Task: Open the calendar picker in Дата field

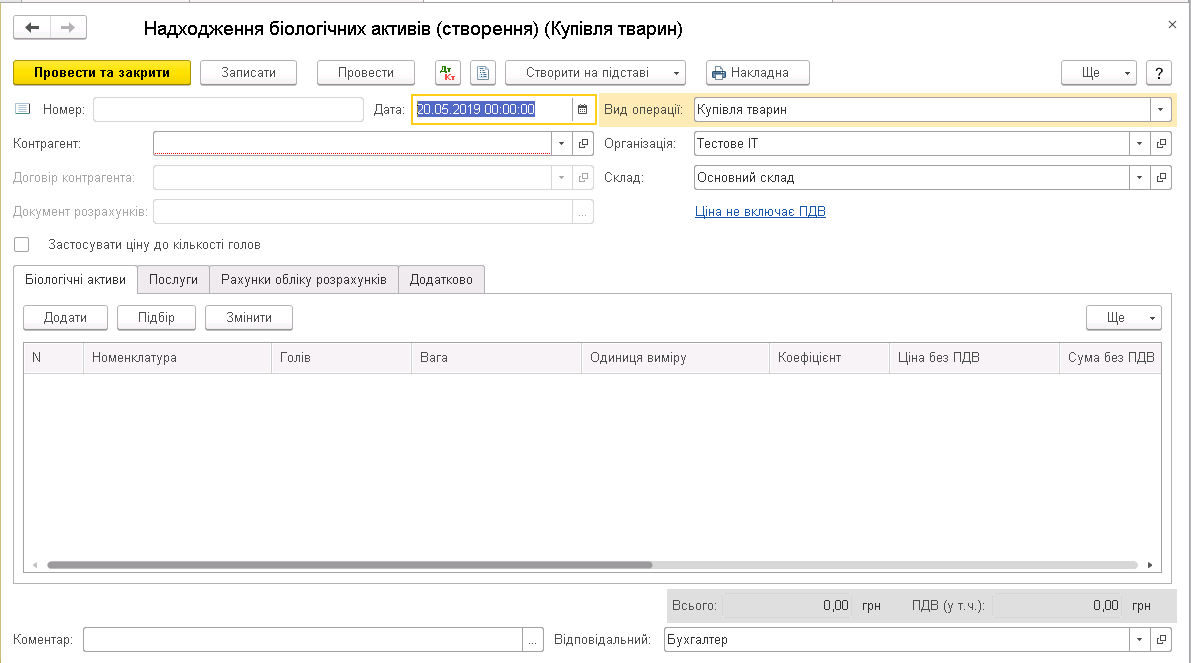Action: point(583,110)
